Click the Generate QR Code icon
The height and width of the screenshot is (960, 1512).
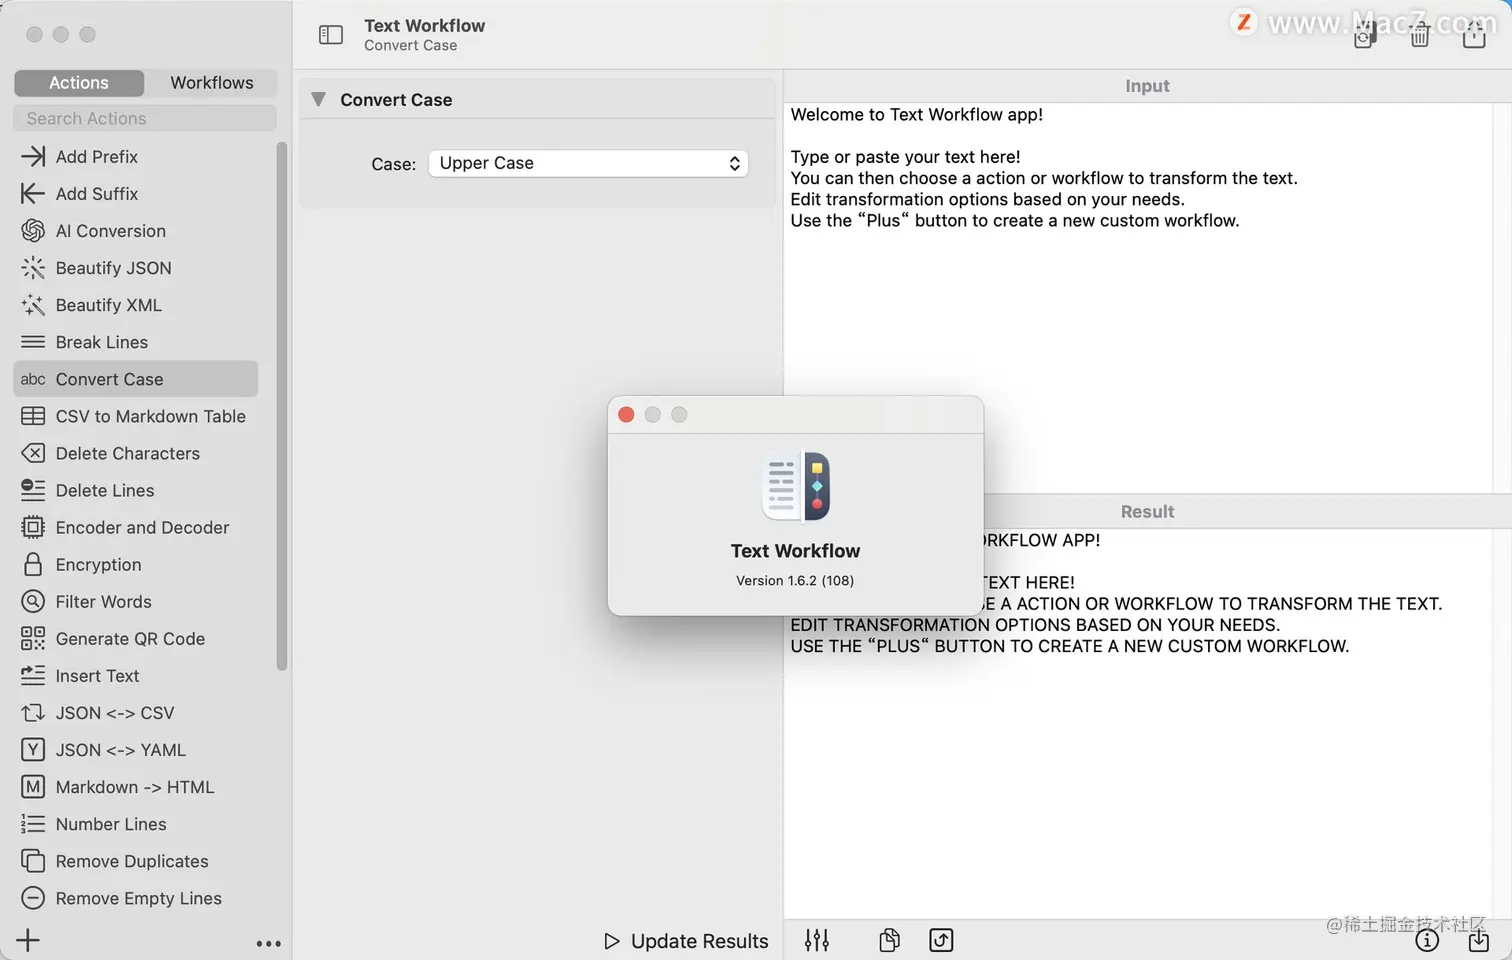click(33, 638)
